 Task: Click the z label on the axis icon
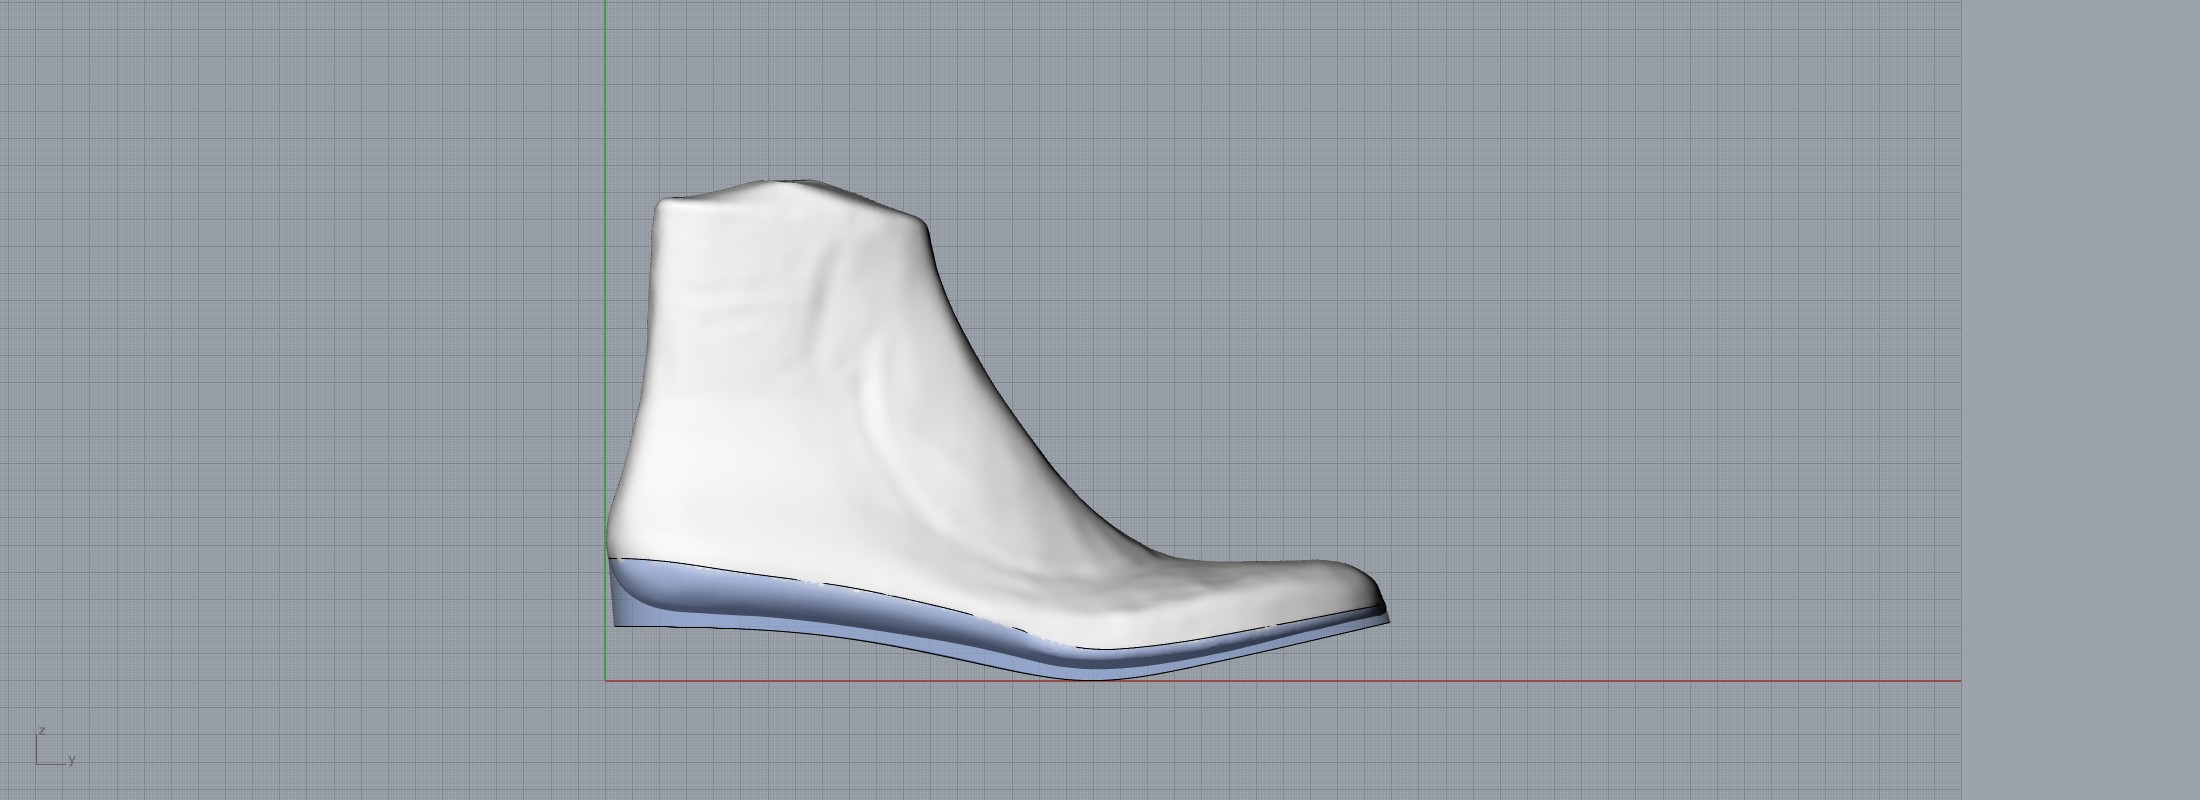coord(42,731)
